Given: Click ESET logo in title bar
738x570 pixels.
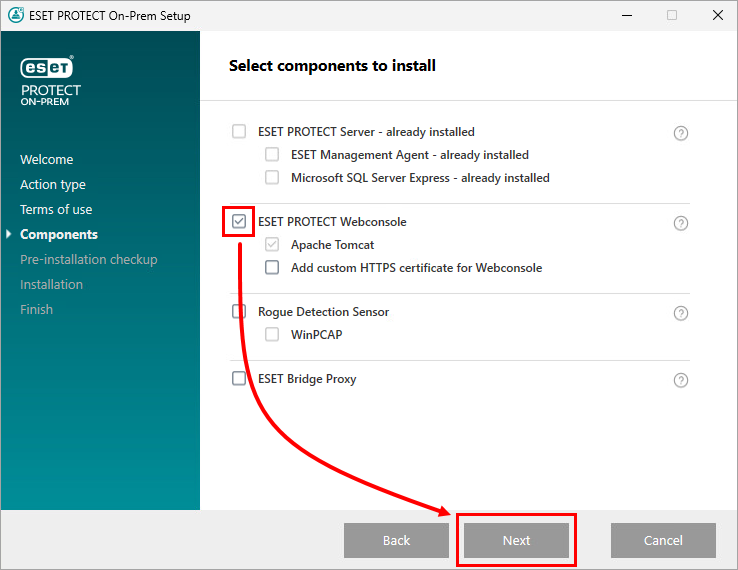Looking at the screenshot, I should (x=16, y=16).
